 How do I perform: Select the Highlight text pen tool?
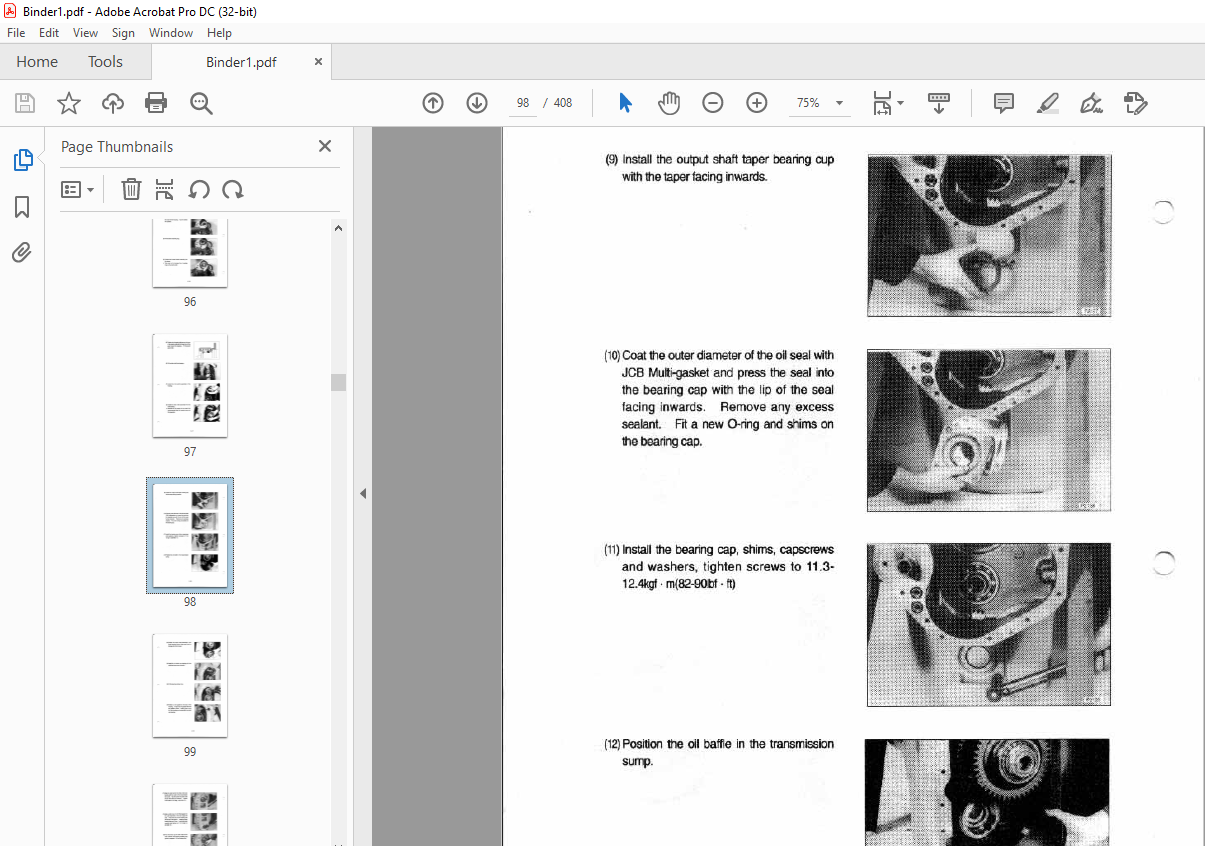tap(1048, 103)
